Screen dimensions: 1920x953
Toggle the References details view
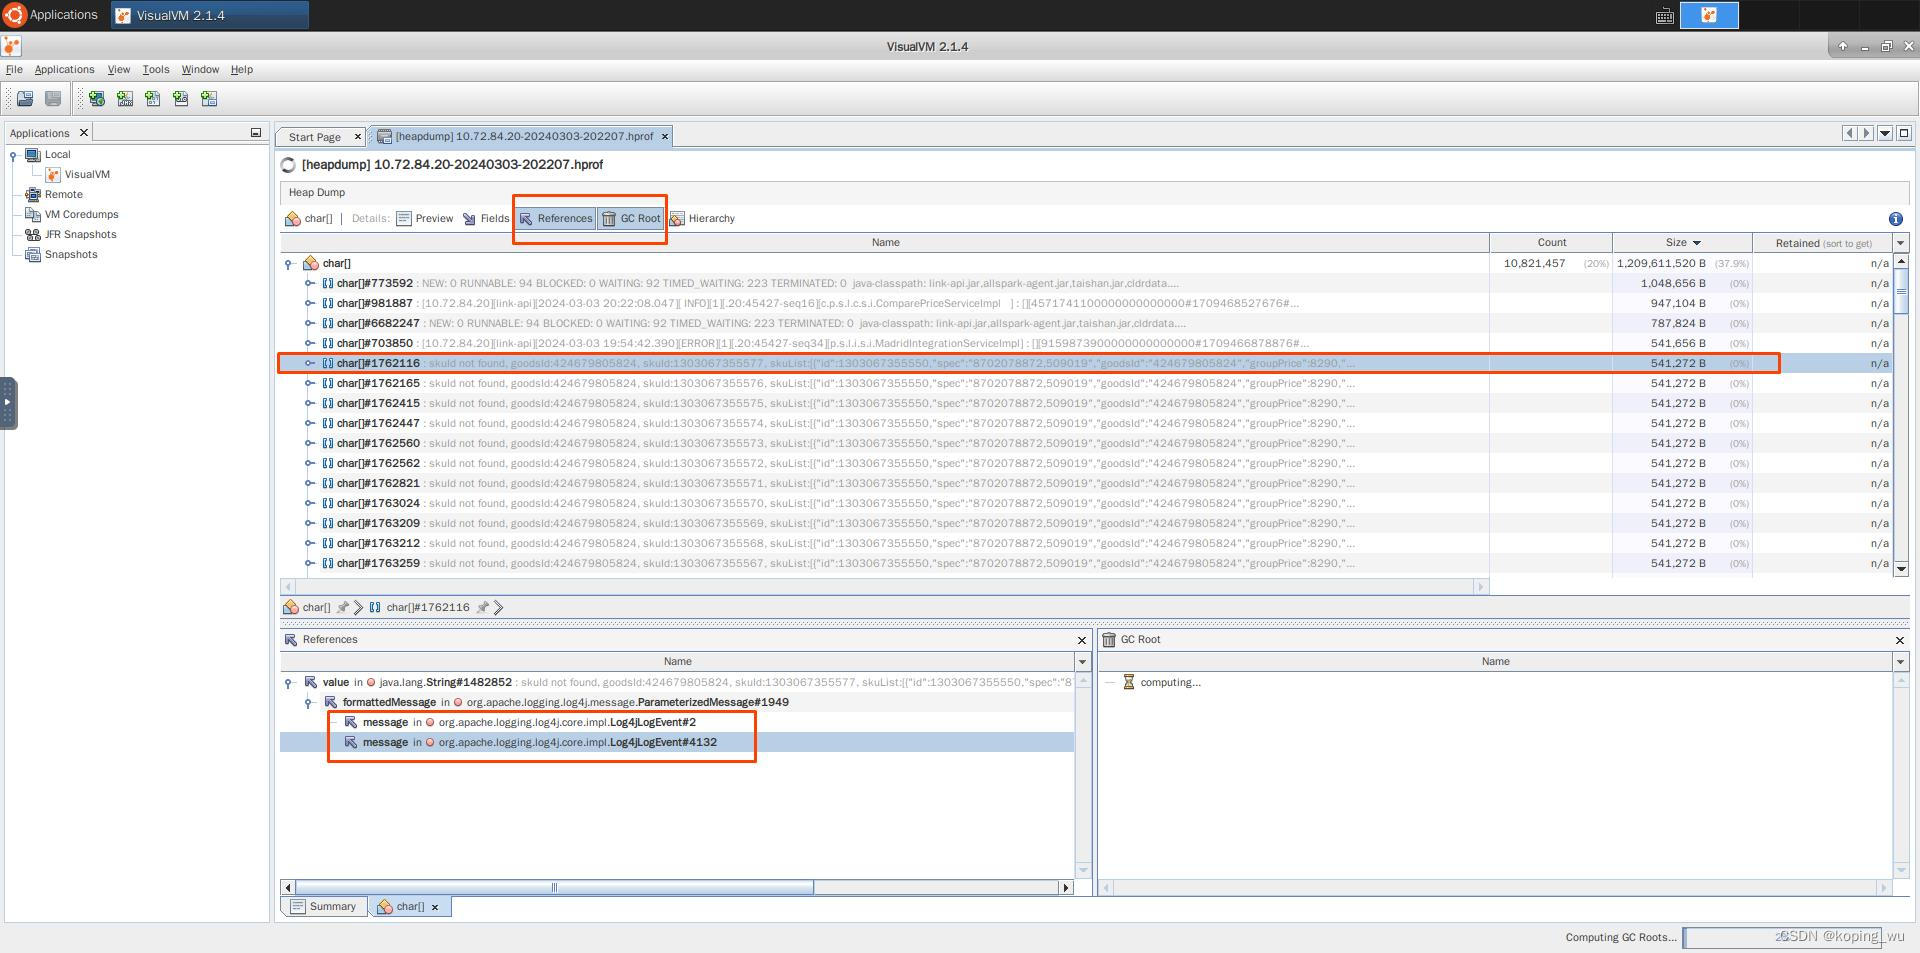coord(556,218)
